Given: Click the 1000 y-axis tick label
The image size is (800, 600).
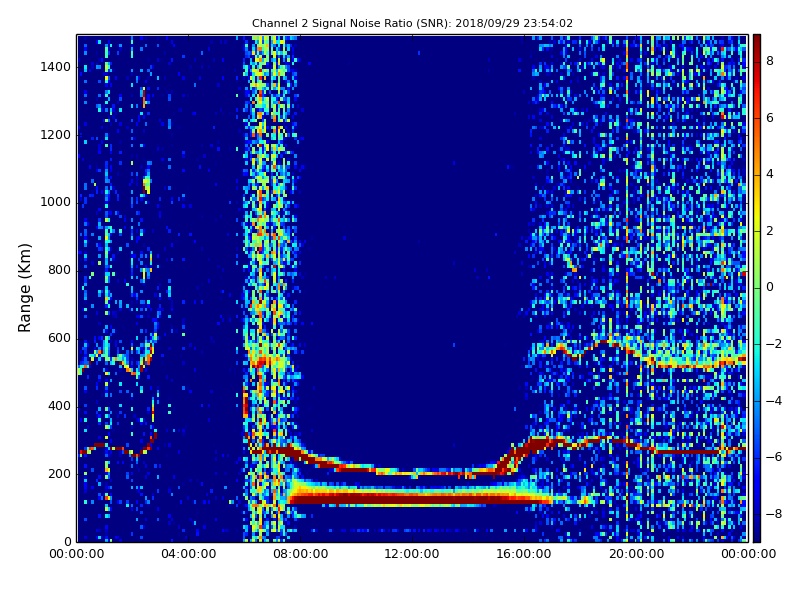Looking at the screenshot, I should point(56,202).
